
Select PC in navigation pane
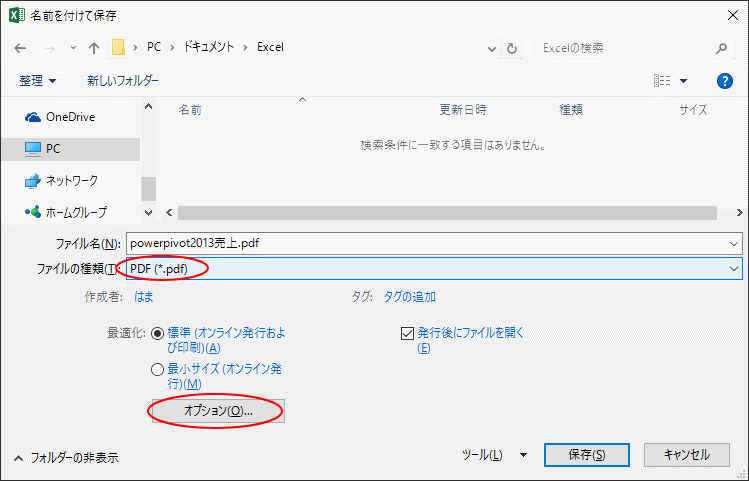[x=71, y=149]
